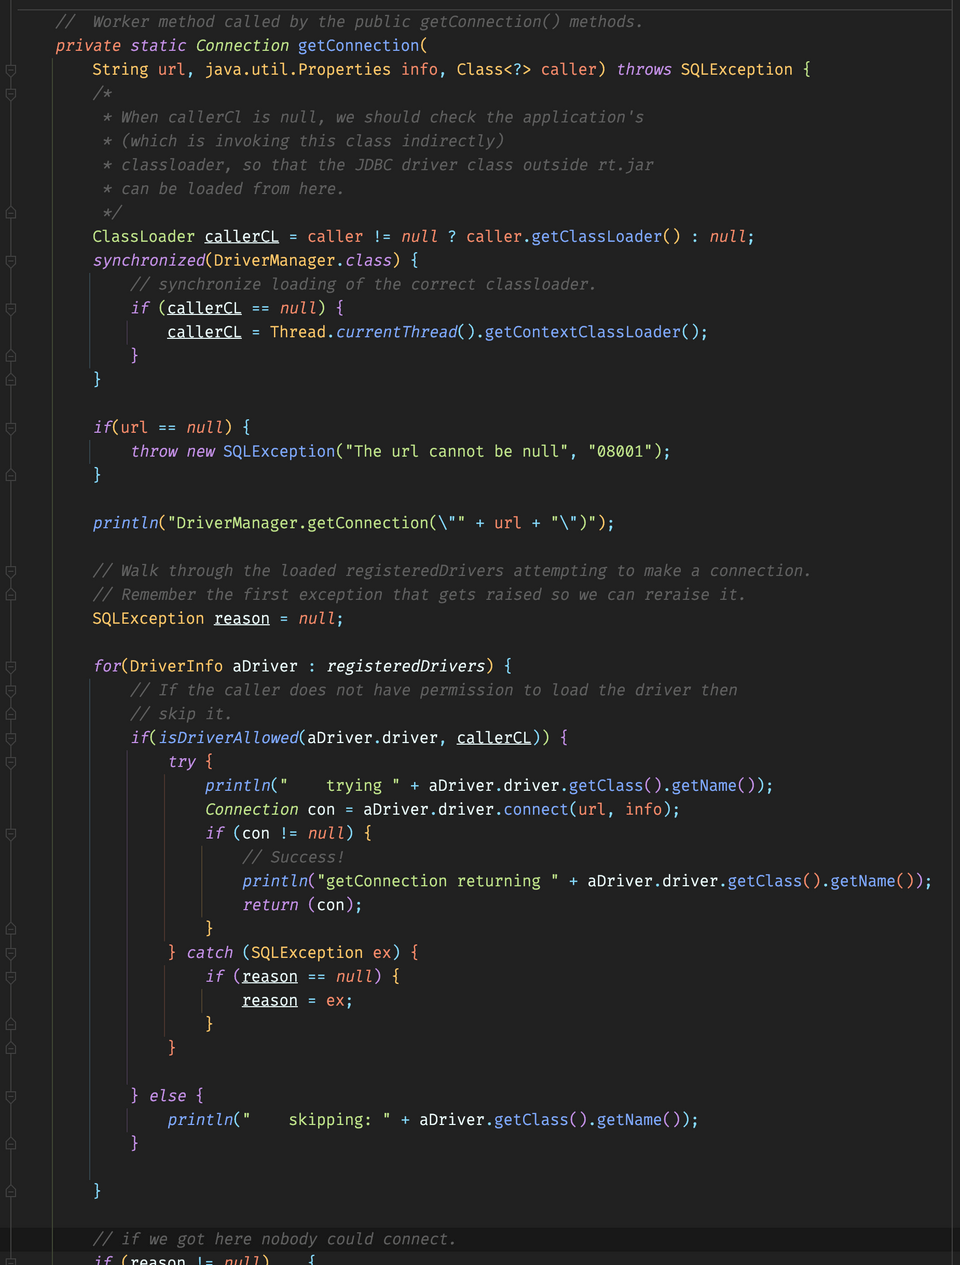The width and height of the screenshot is (960, 1265).
Task: Click the 'private' keyword in the method declaration
Action: (x=88, y=46)
